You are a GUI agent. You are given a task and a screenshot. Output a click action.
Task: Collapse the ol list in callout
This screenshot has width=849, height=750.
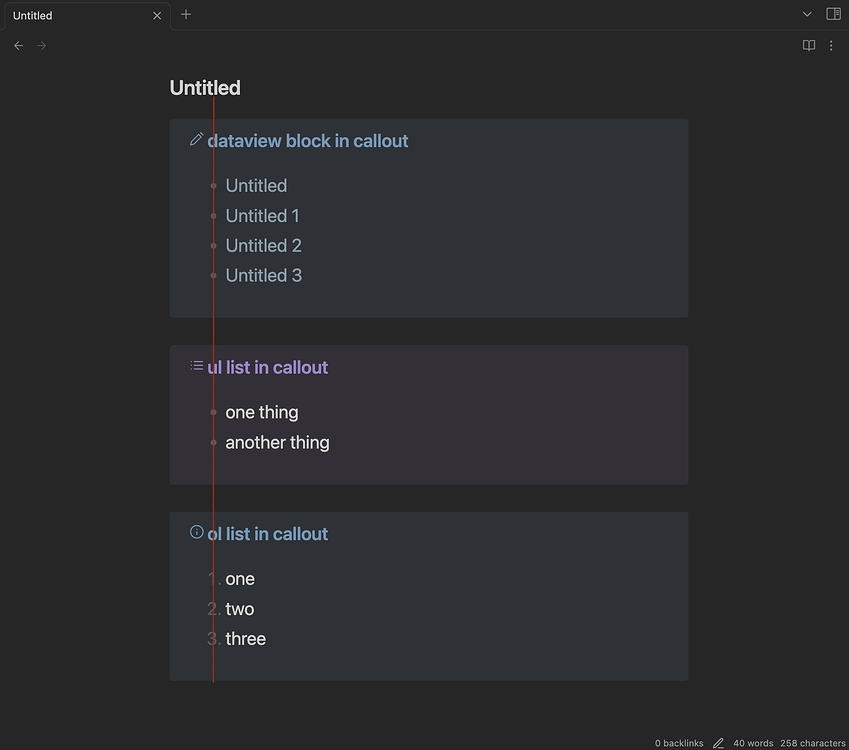(x=268, y=533)
